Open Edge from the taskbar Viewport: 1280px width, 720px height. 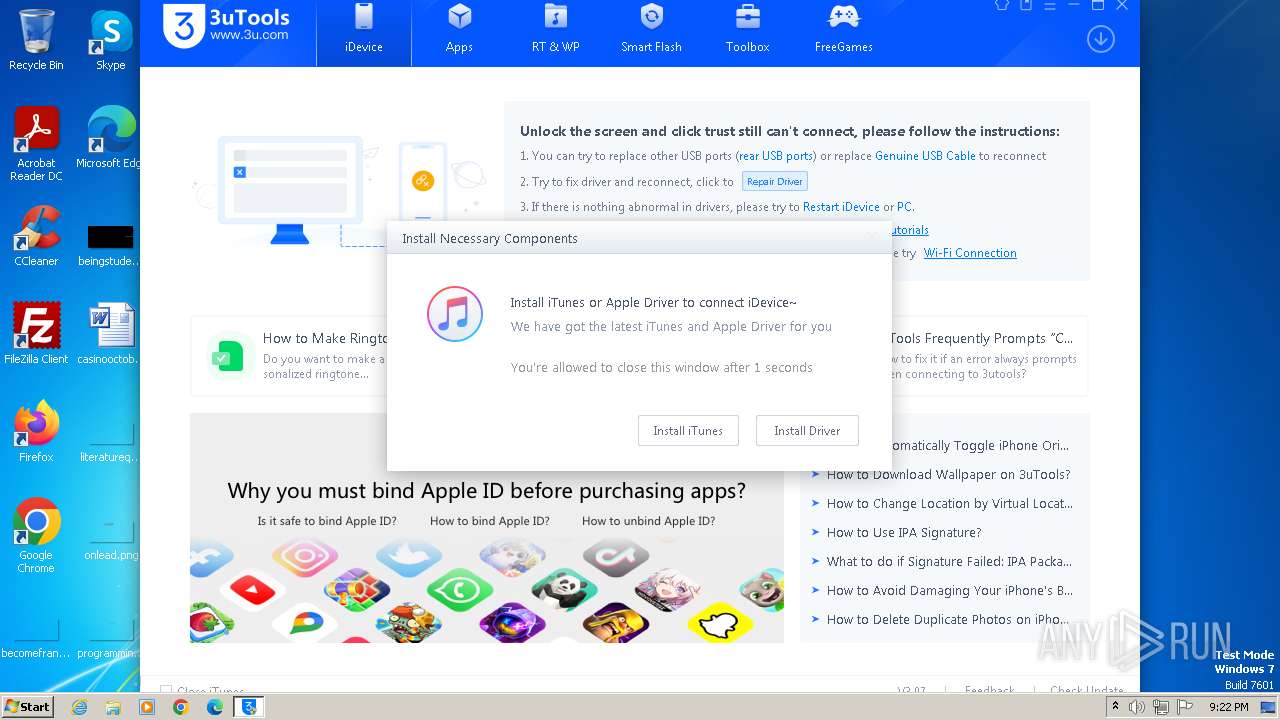click(214, 707)
